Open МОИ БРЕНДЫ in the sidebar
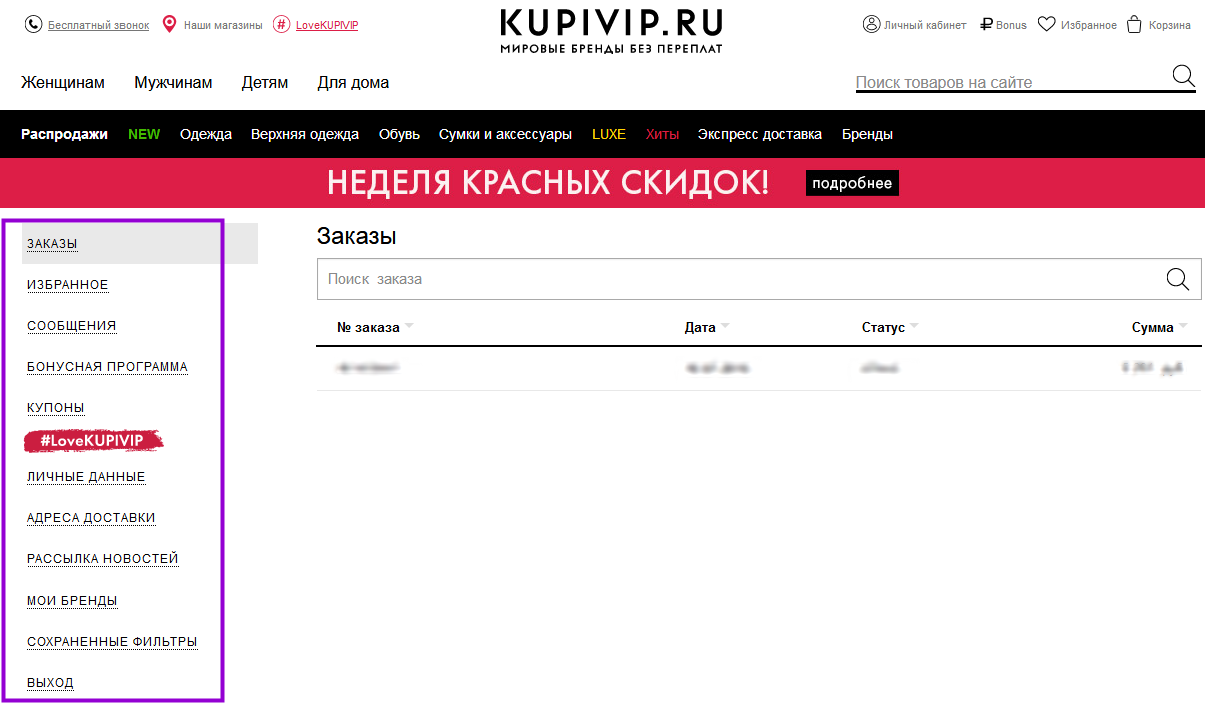 tap(72, 601)
